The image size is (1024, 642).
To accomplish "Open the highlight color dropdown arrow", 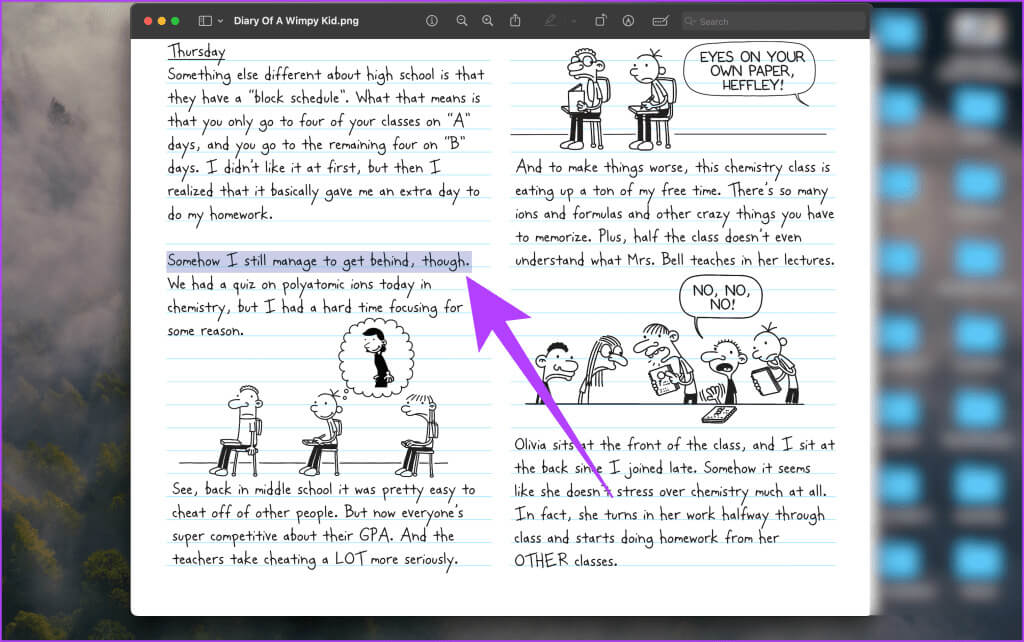I will coord(573,21).
